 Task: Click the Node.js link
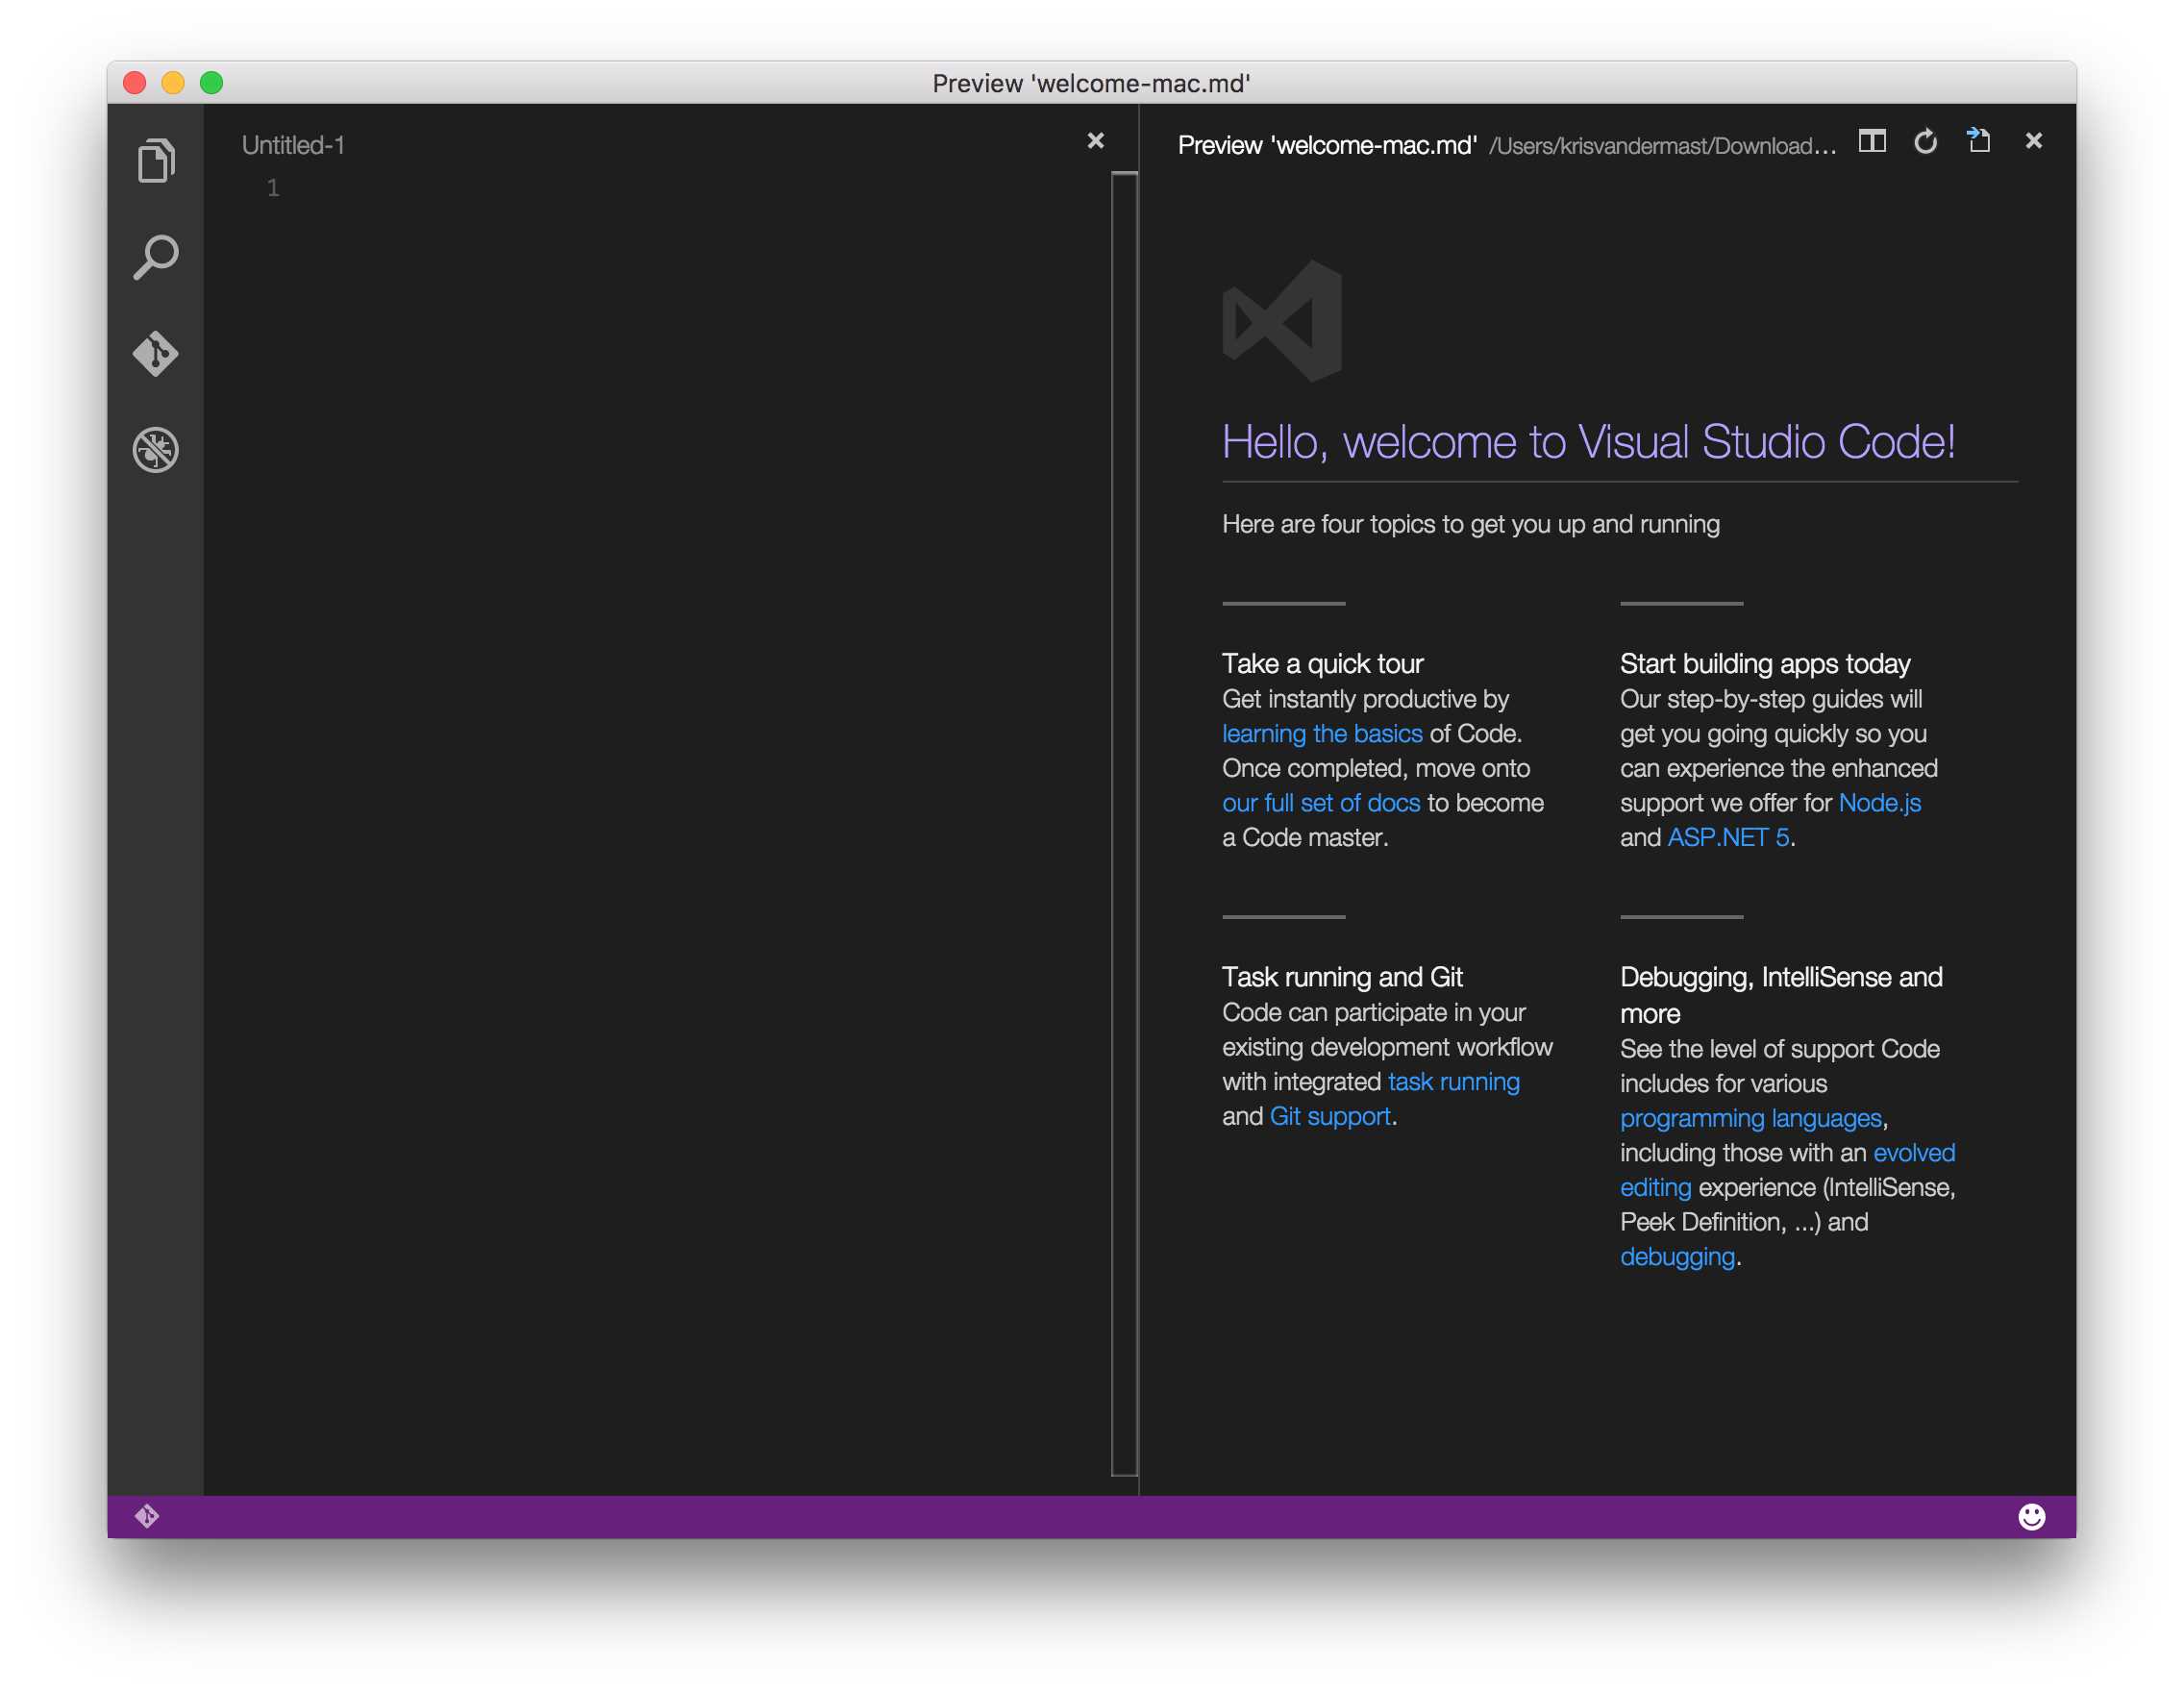point(1879,802)
